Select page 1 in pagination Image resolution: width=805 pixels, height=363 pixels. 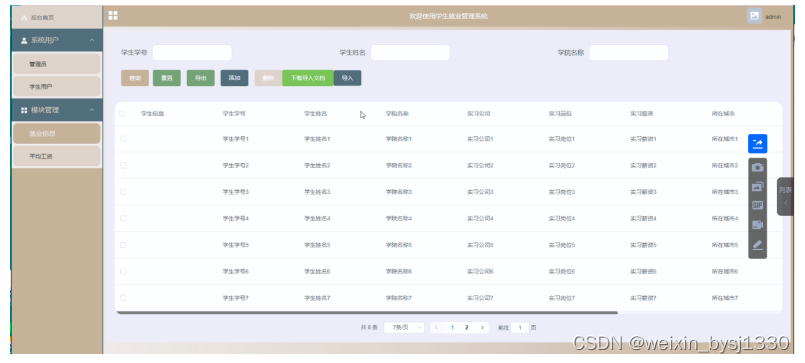click(452, 327)
